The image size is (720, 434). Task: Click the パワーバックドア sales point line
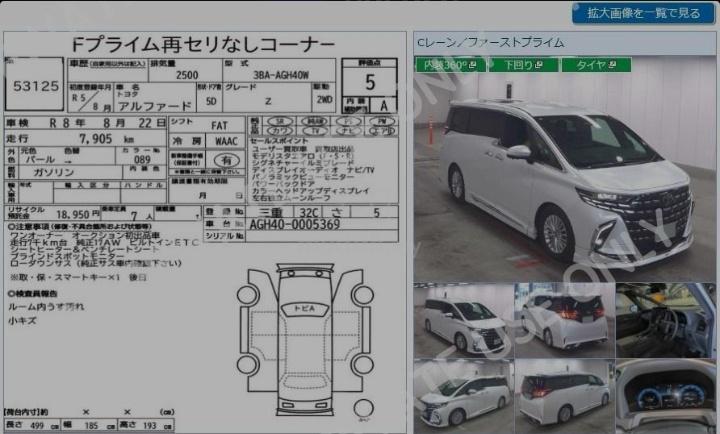coord(282,183)
